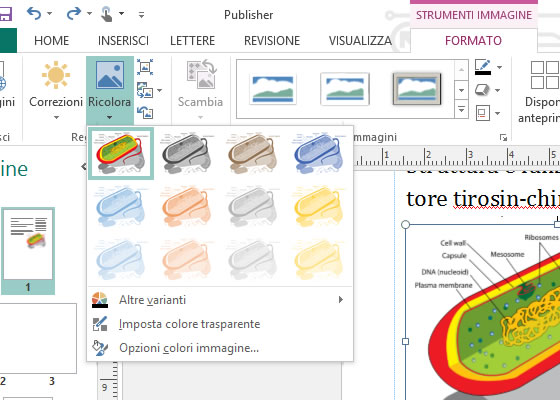Click the compress pictures icon
Image resolution: width=560 pixels, height=400 pixels.
tap(145, 67)
